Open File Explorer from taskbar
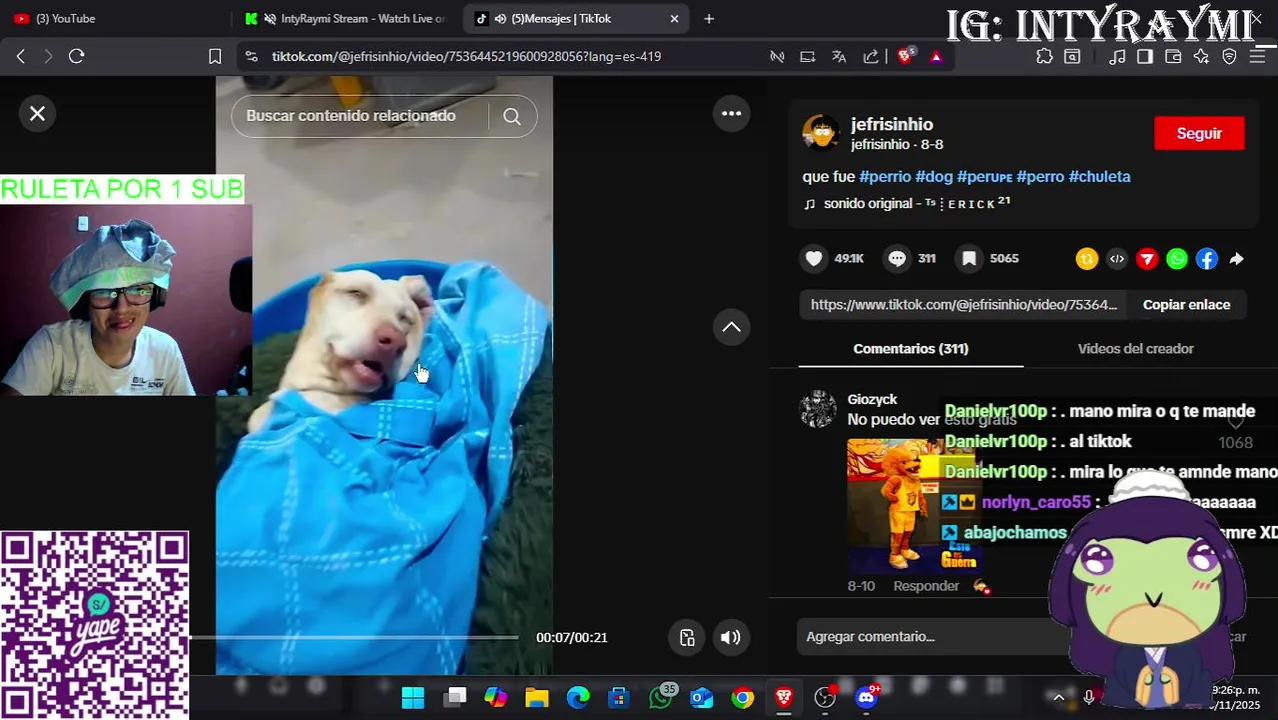This screenshot has height=720, width=1278. coord(537,697)
